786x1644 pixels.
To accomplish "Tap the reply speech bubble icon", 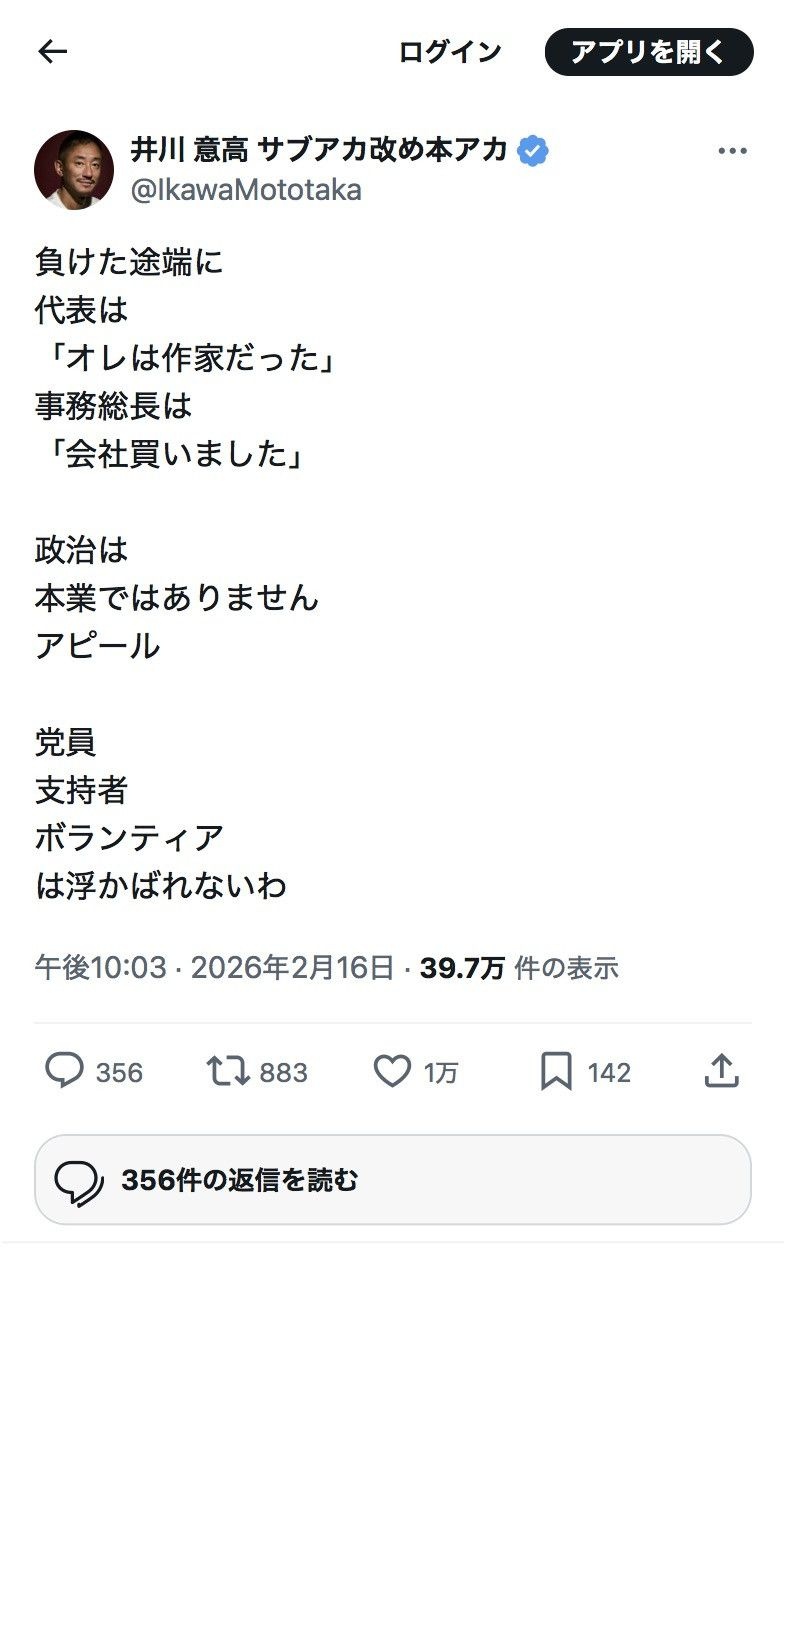I will click(65, 1071).
